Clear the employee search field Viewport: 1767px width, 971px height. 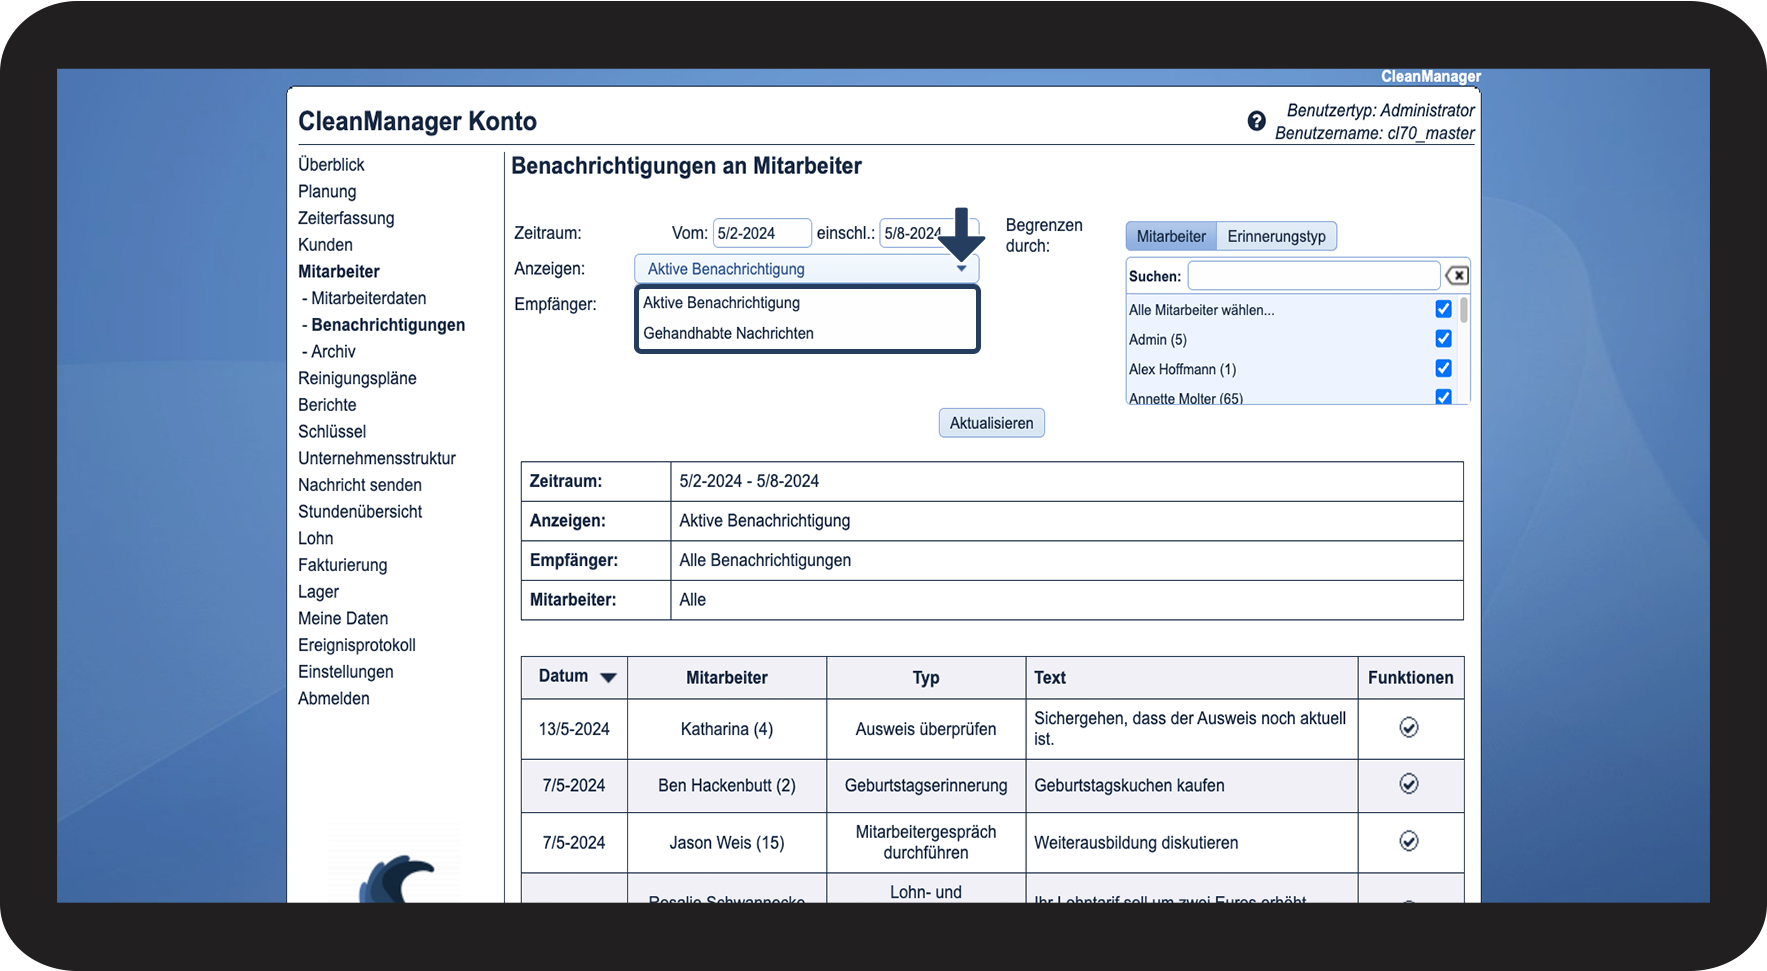[1457, 276]
